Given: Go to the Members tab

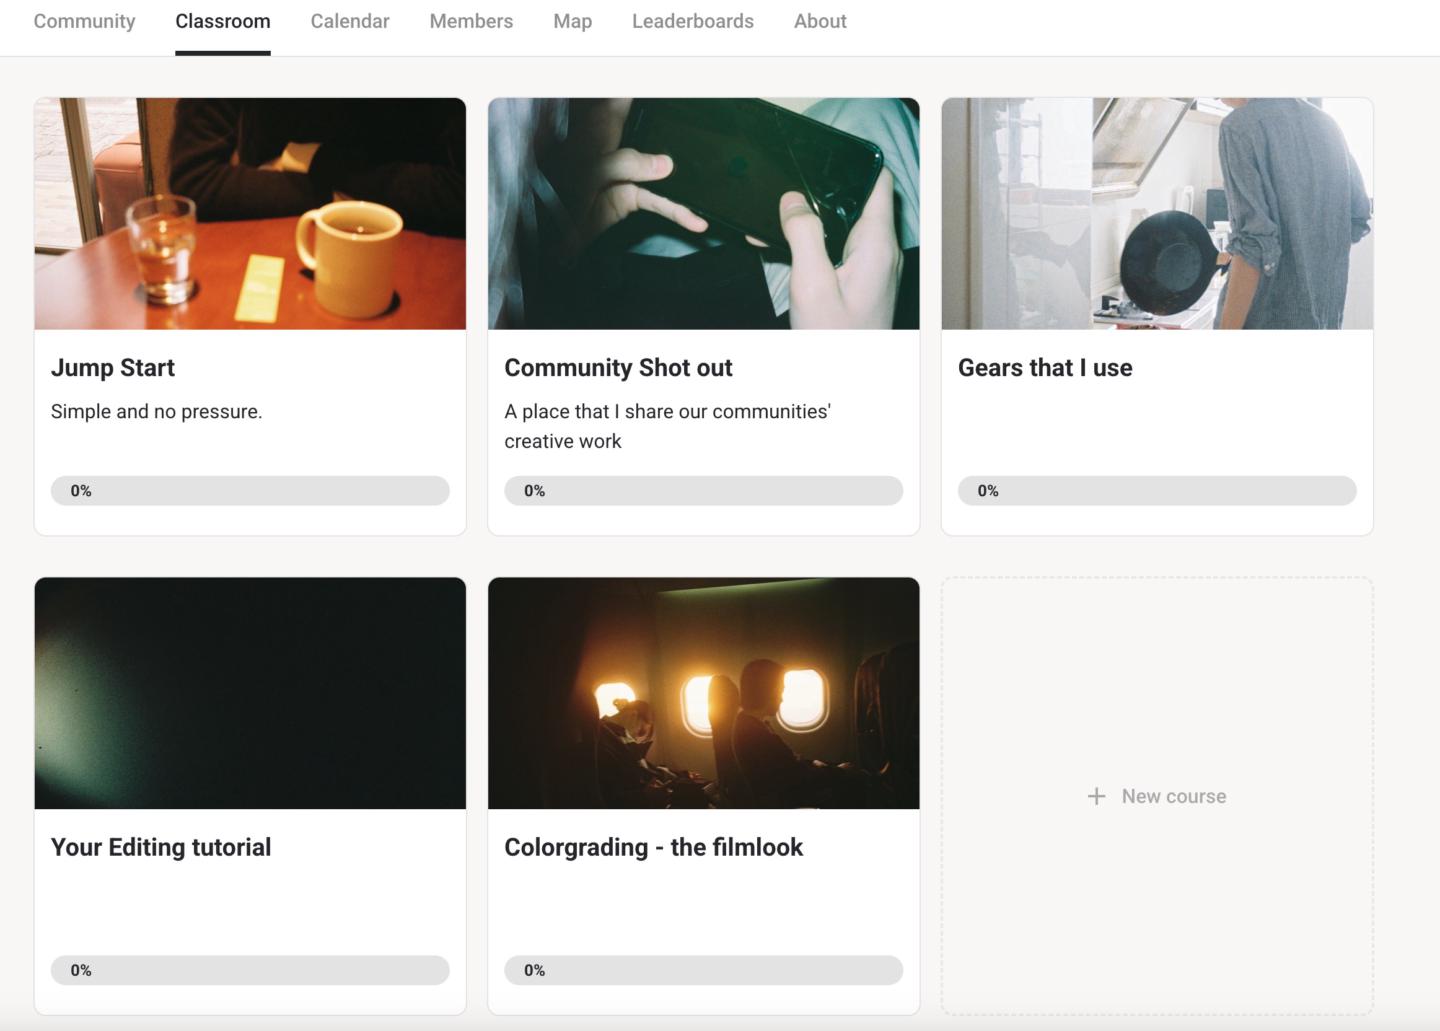Looking at the screenshot, I should point(471,21).
